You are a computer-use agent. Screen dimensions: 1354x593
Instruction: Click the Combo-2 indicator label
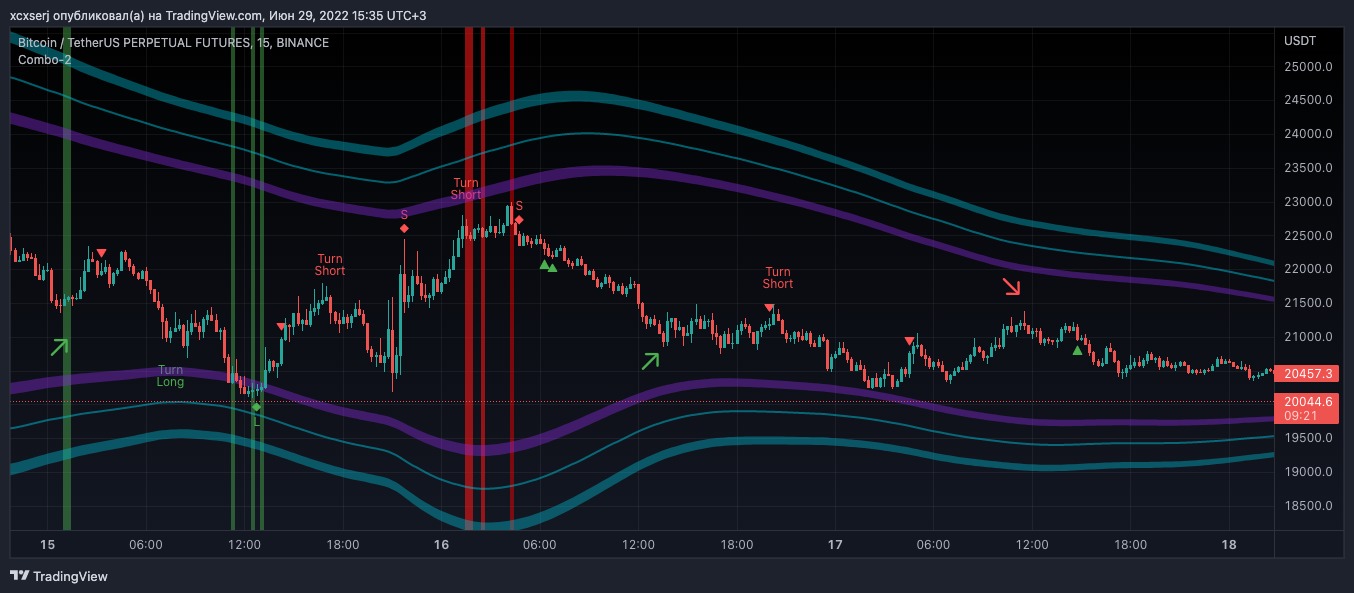pyautogui.click(x=45, y=60)
